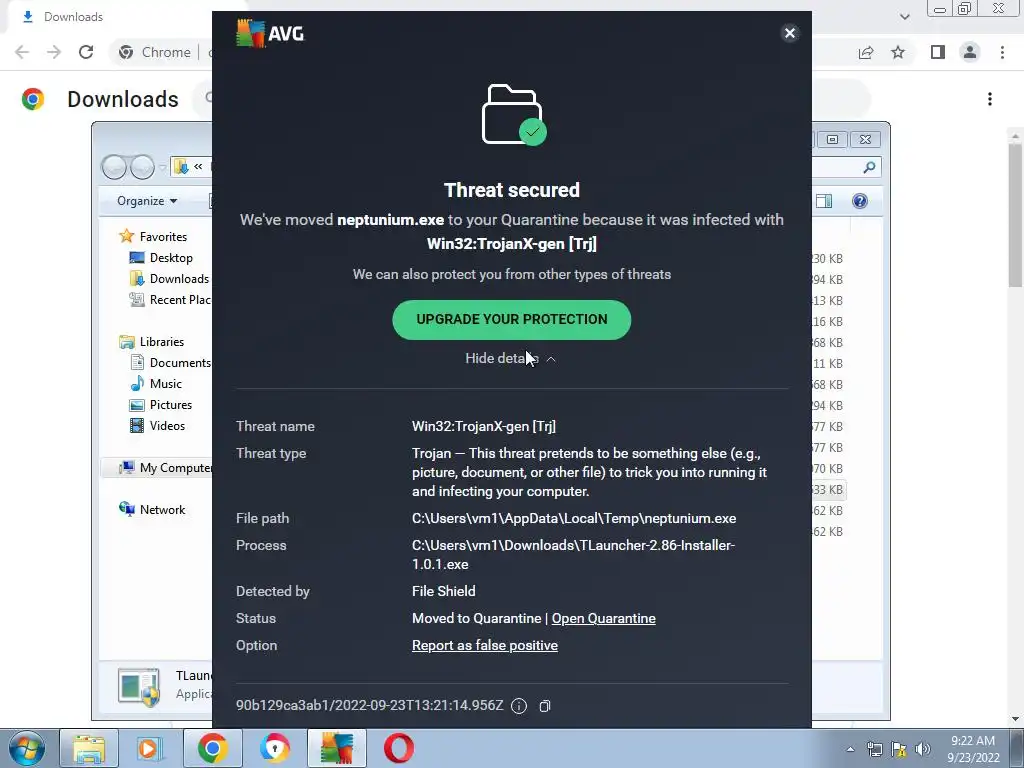Open the Action Center flag tray icon
Screen dimensions: 1024x768
coord(899,749)
